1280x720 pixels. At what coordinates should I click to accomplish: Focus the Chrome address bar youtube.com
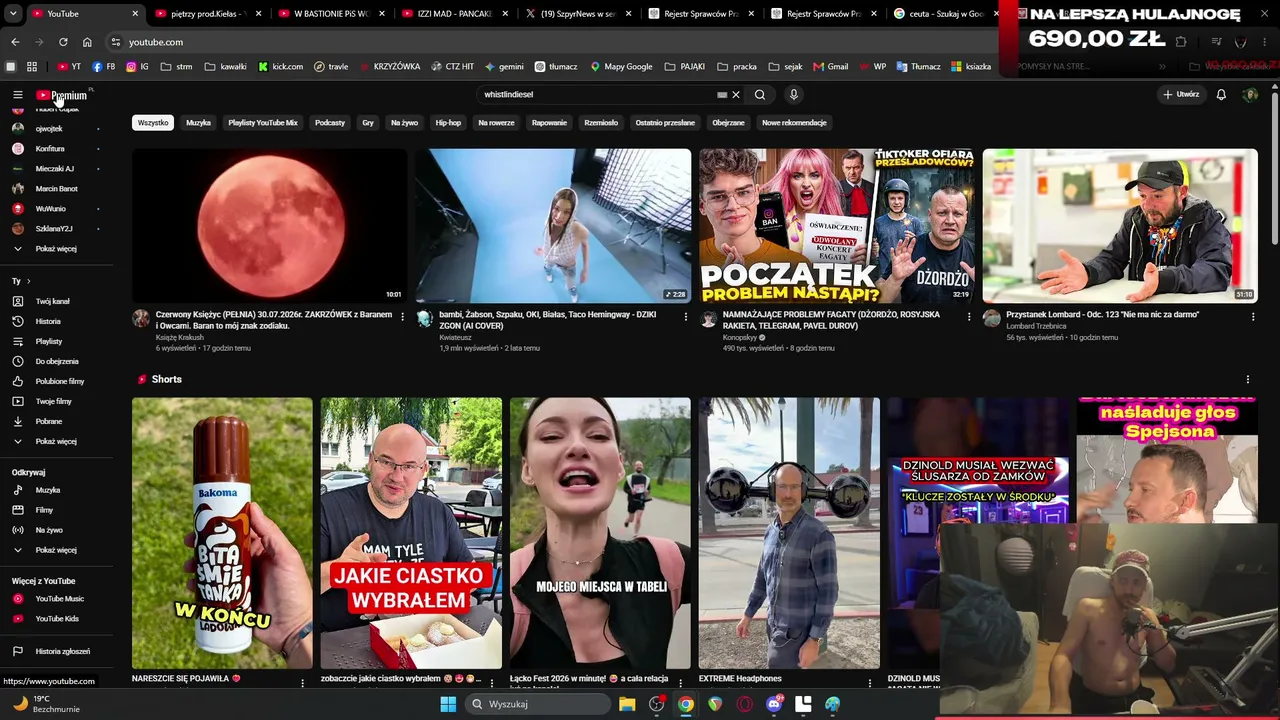click(x=550, y=42)
